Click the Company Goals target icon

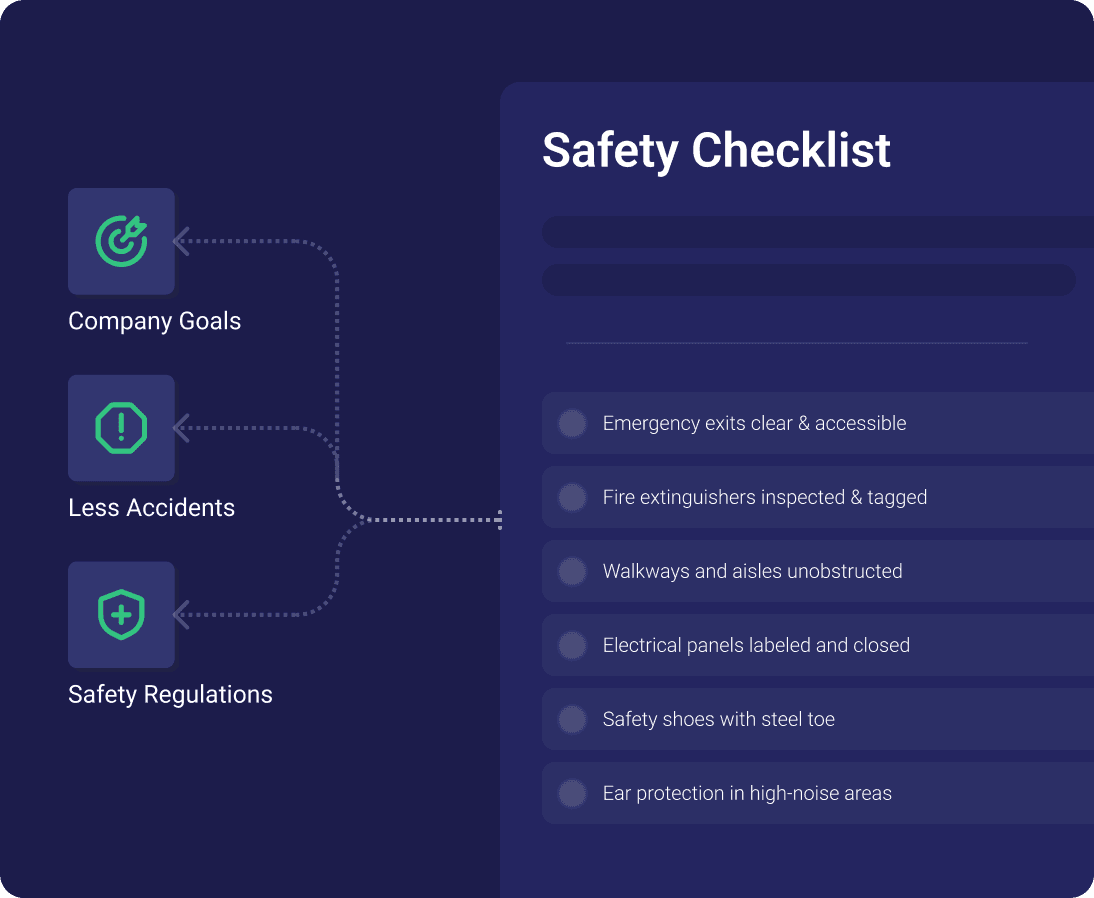121,241
